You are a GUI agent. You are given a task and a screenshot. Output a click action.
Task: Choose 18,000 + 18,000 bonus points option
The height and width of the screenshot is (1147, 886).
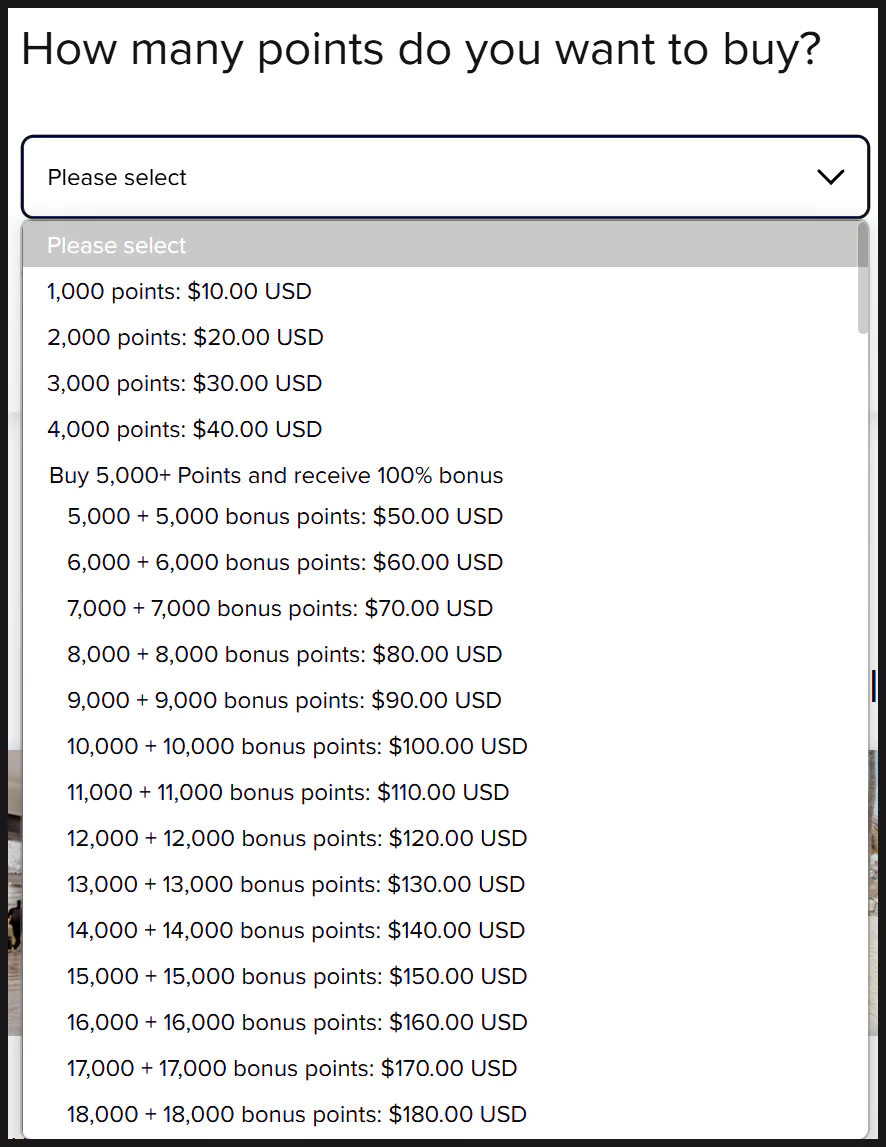coord(297,1115)
